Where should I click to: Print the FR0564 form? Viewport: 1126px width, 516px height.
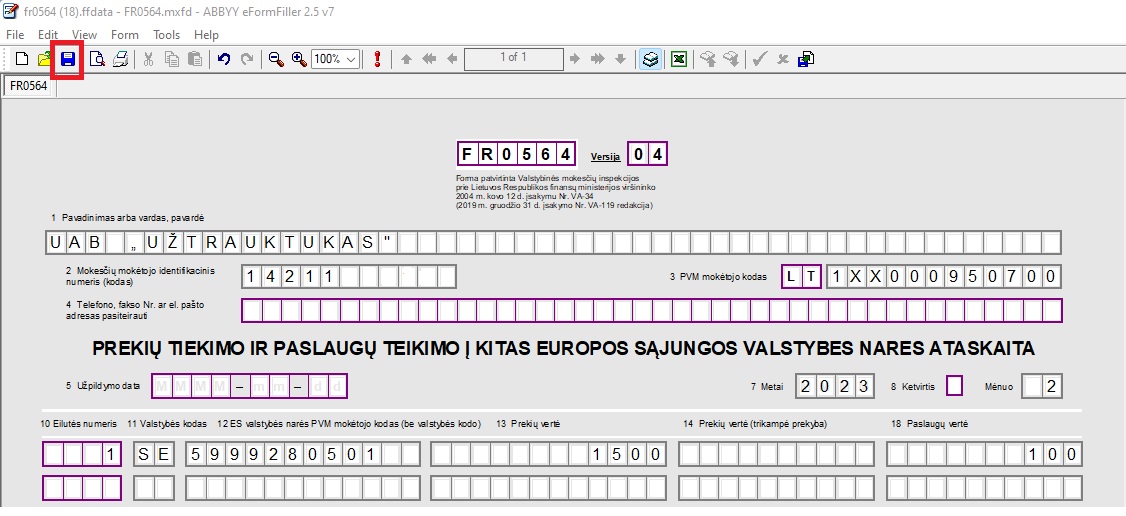coord(120,60)
